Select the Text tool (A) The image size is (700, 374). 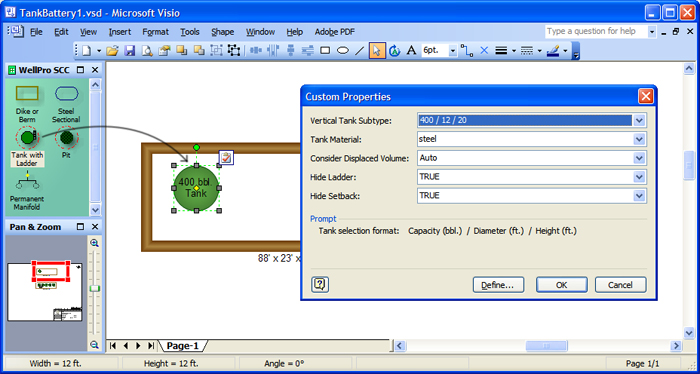(x=411, y=51)
